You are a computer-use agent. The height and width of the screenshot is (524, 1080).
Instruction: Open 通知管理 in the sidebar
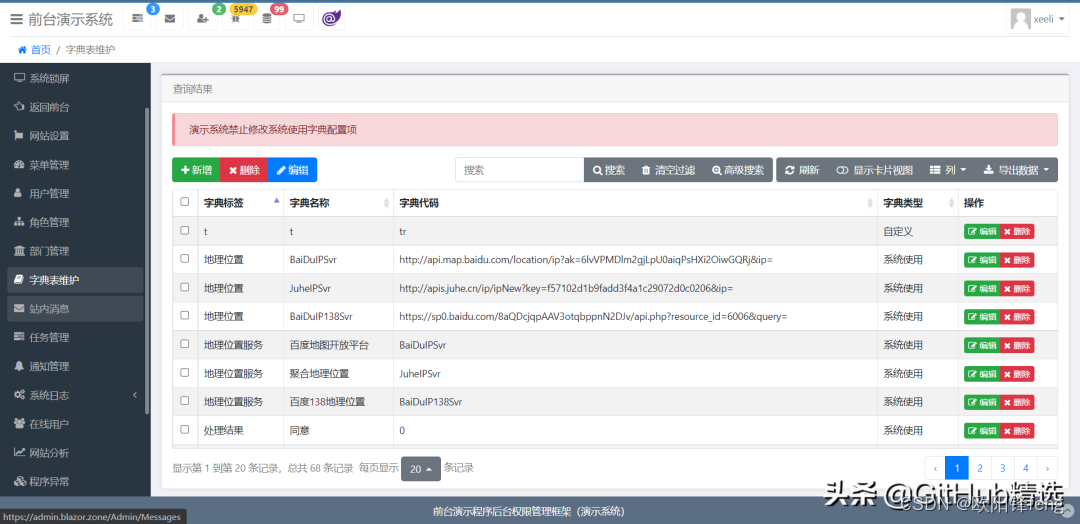click(x=75, y=366)
